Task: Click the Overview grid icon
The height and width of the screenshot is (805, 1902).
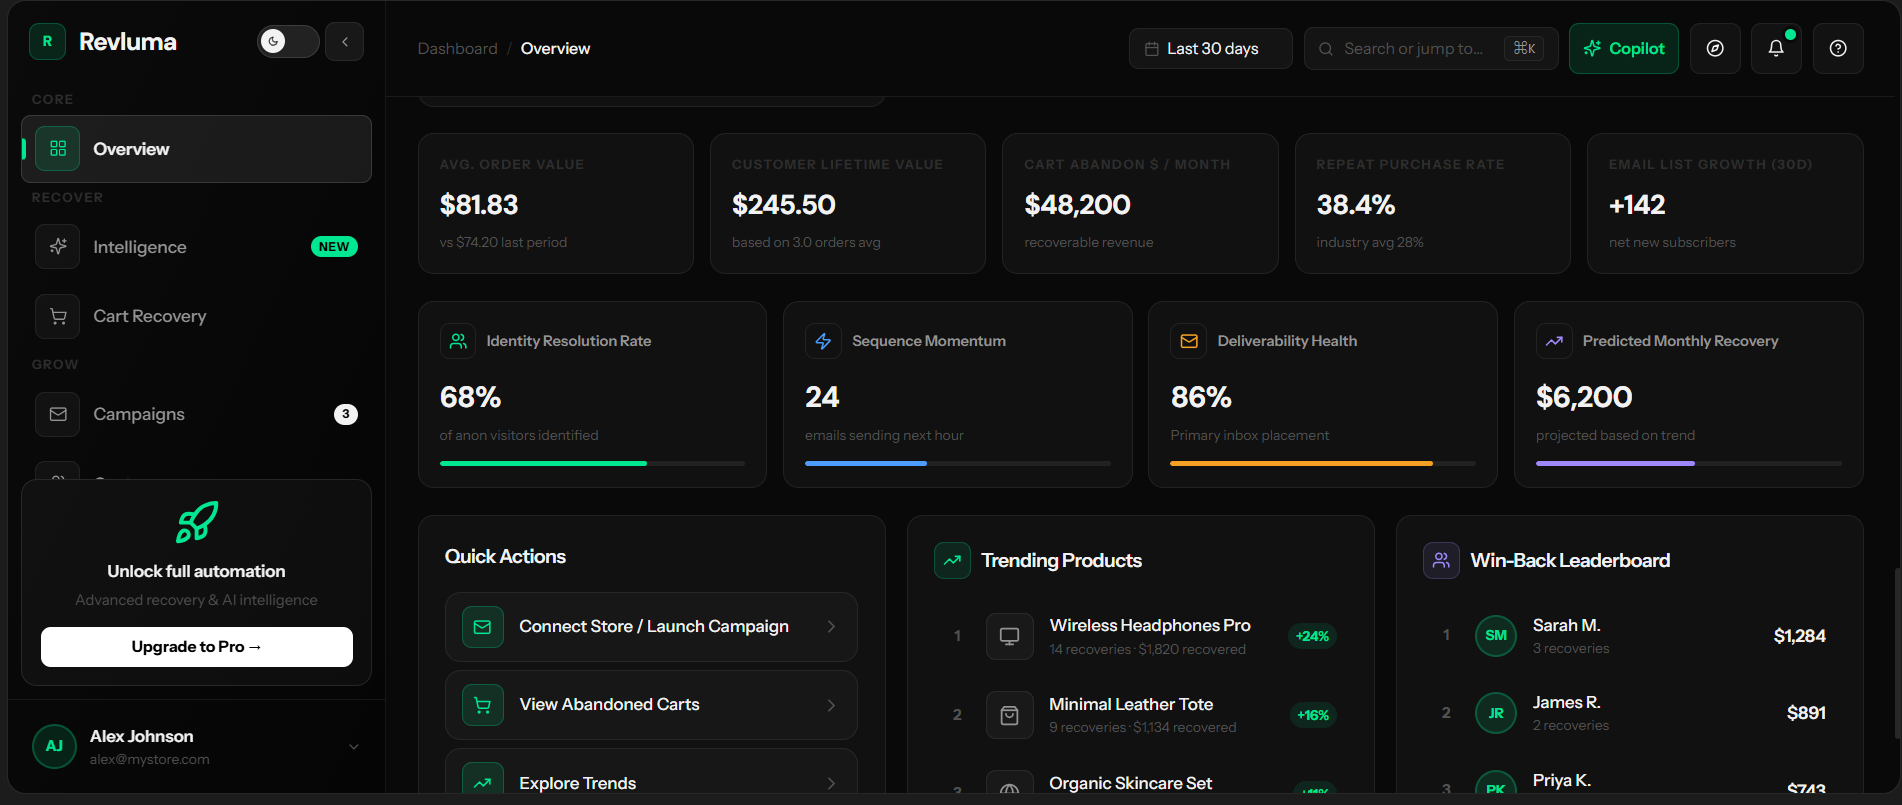Action: pos(58,149)
